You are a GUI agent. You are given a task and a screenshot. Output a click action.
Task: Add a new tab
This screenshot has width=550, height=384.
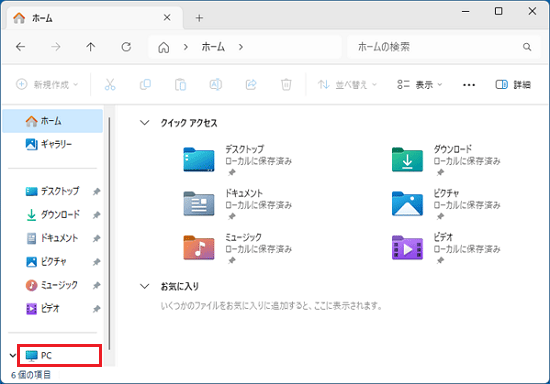click(199, 18)
